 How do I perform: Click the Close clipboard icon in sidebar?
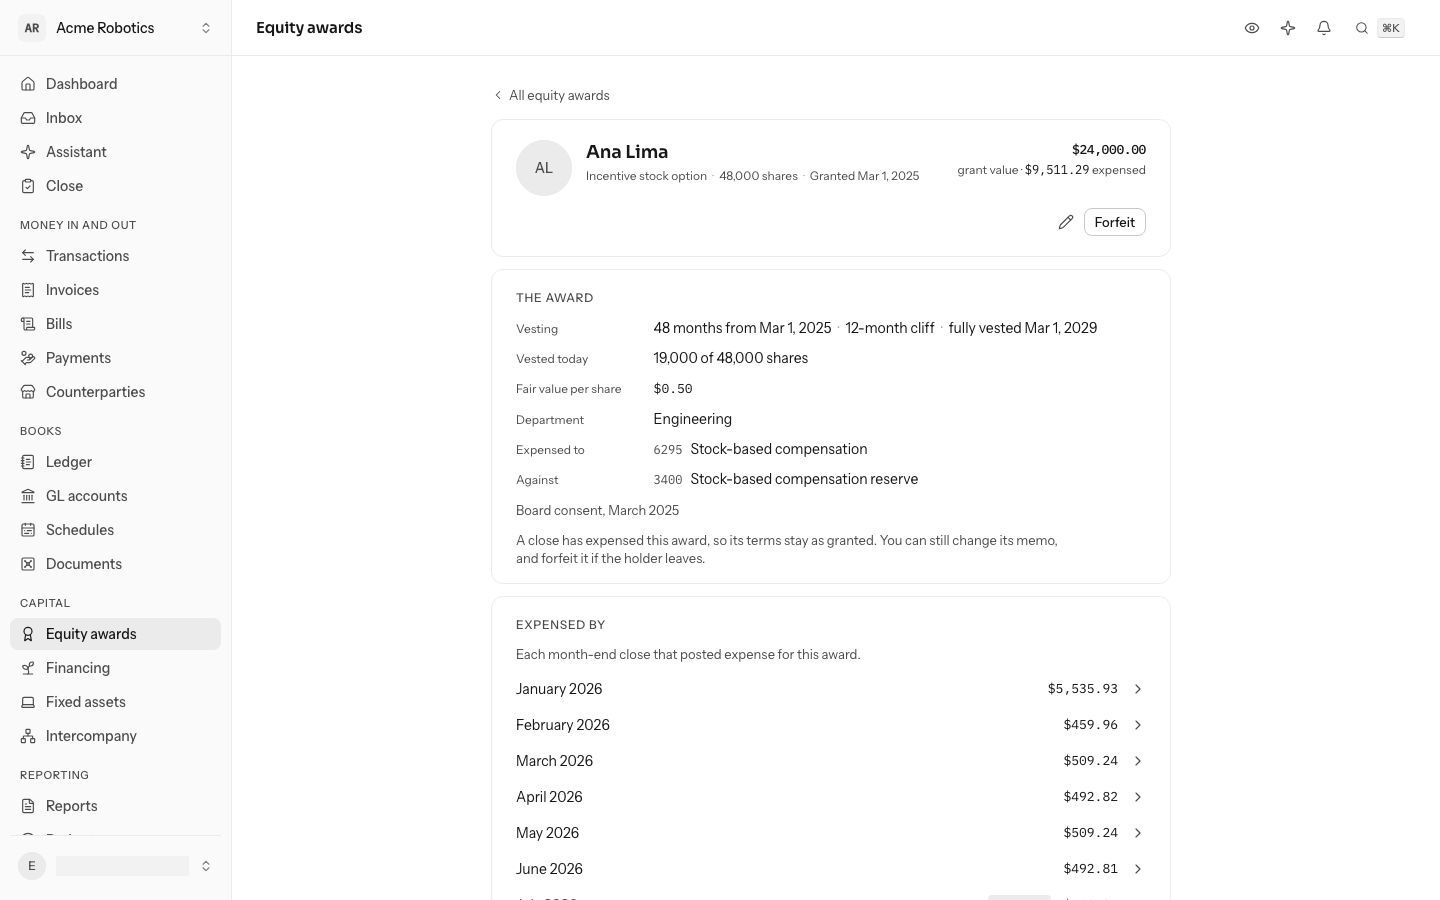click(28, 186)
